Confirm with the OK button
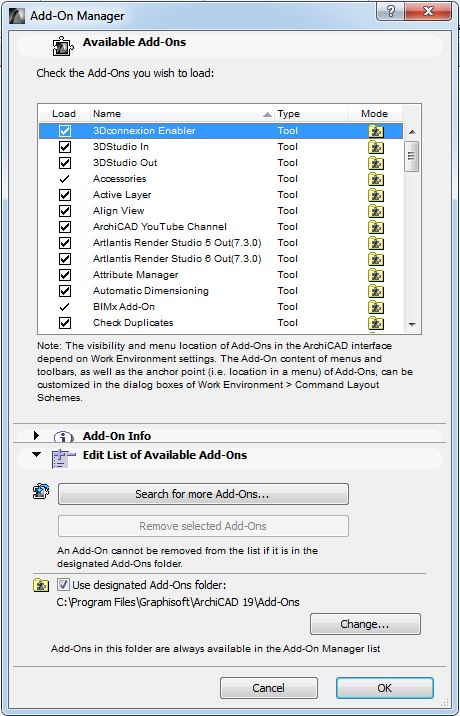 click(x=385, y=688)
